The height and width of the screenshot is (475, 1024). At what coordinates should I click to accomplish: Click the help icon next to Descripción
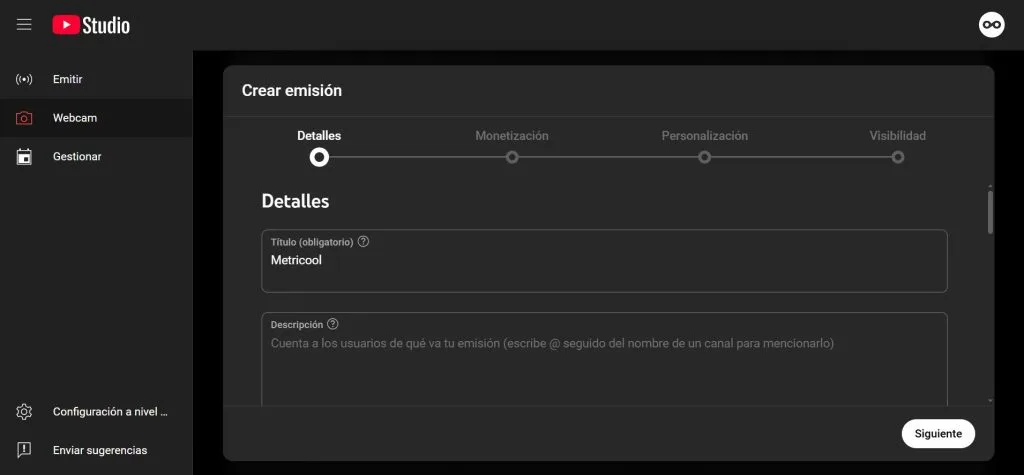[333, 324]
